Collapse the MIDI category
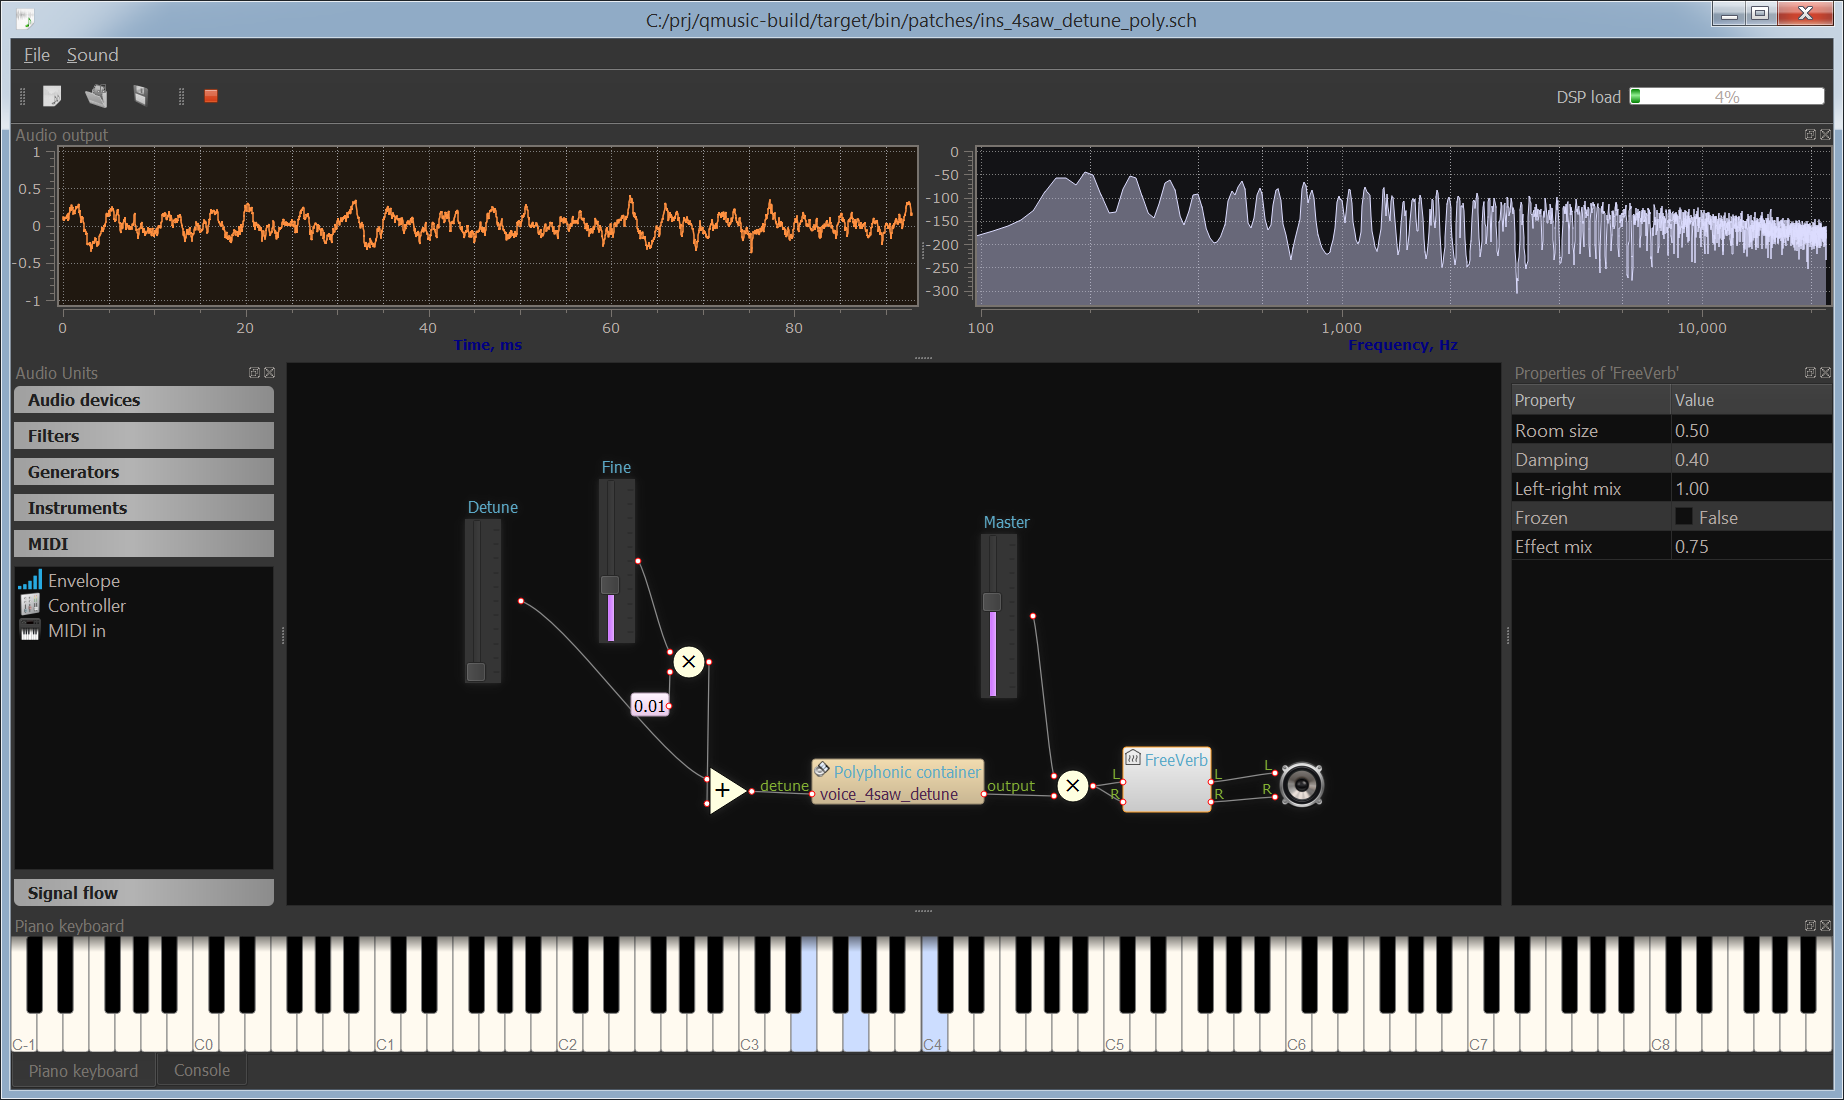This screenshot has width=1844, height=1100. coord(144,544)
